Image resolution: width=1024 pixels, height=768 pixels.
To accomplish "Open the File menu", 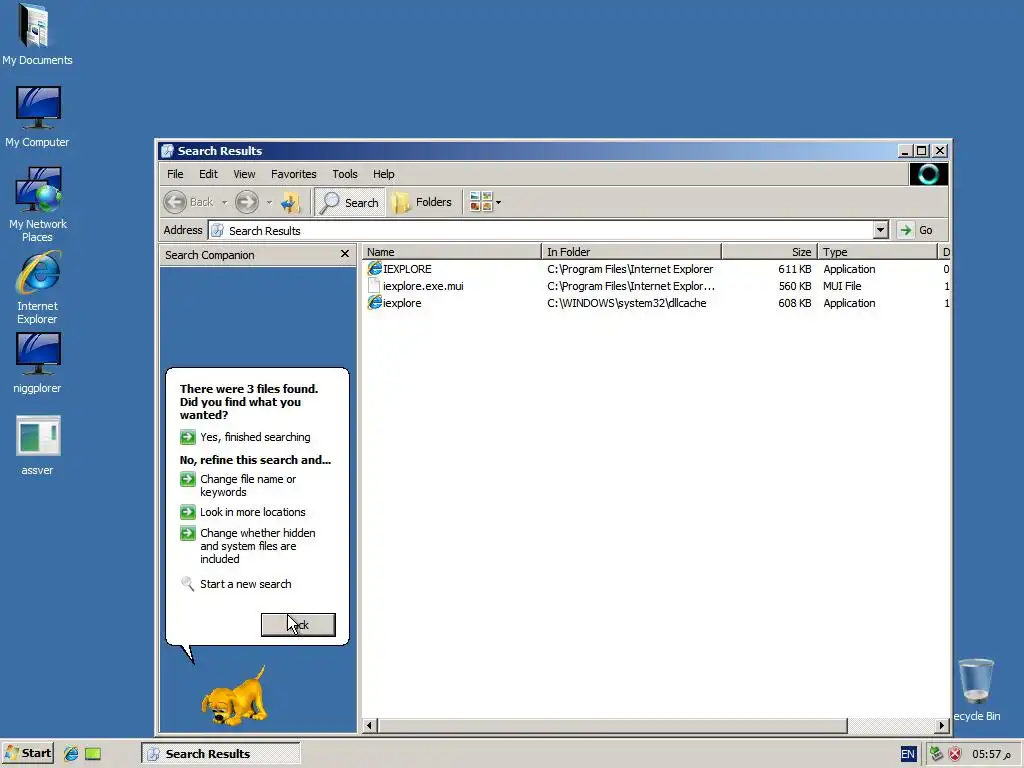I will 175,174.
